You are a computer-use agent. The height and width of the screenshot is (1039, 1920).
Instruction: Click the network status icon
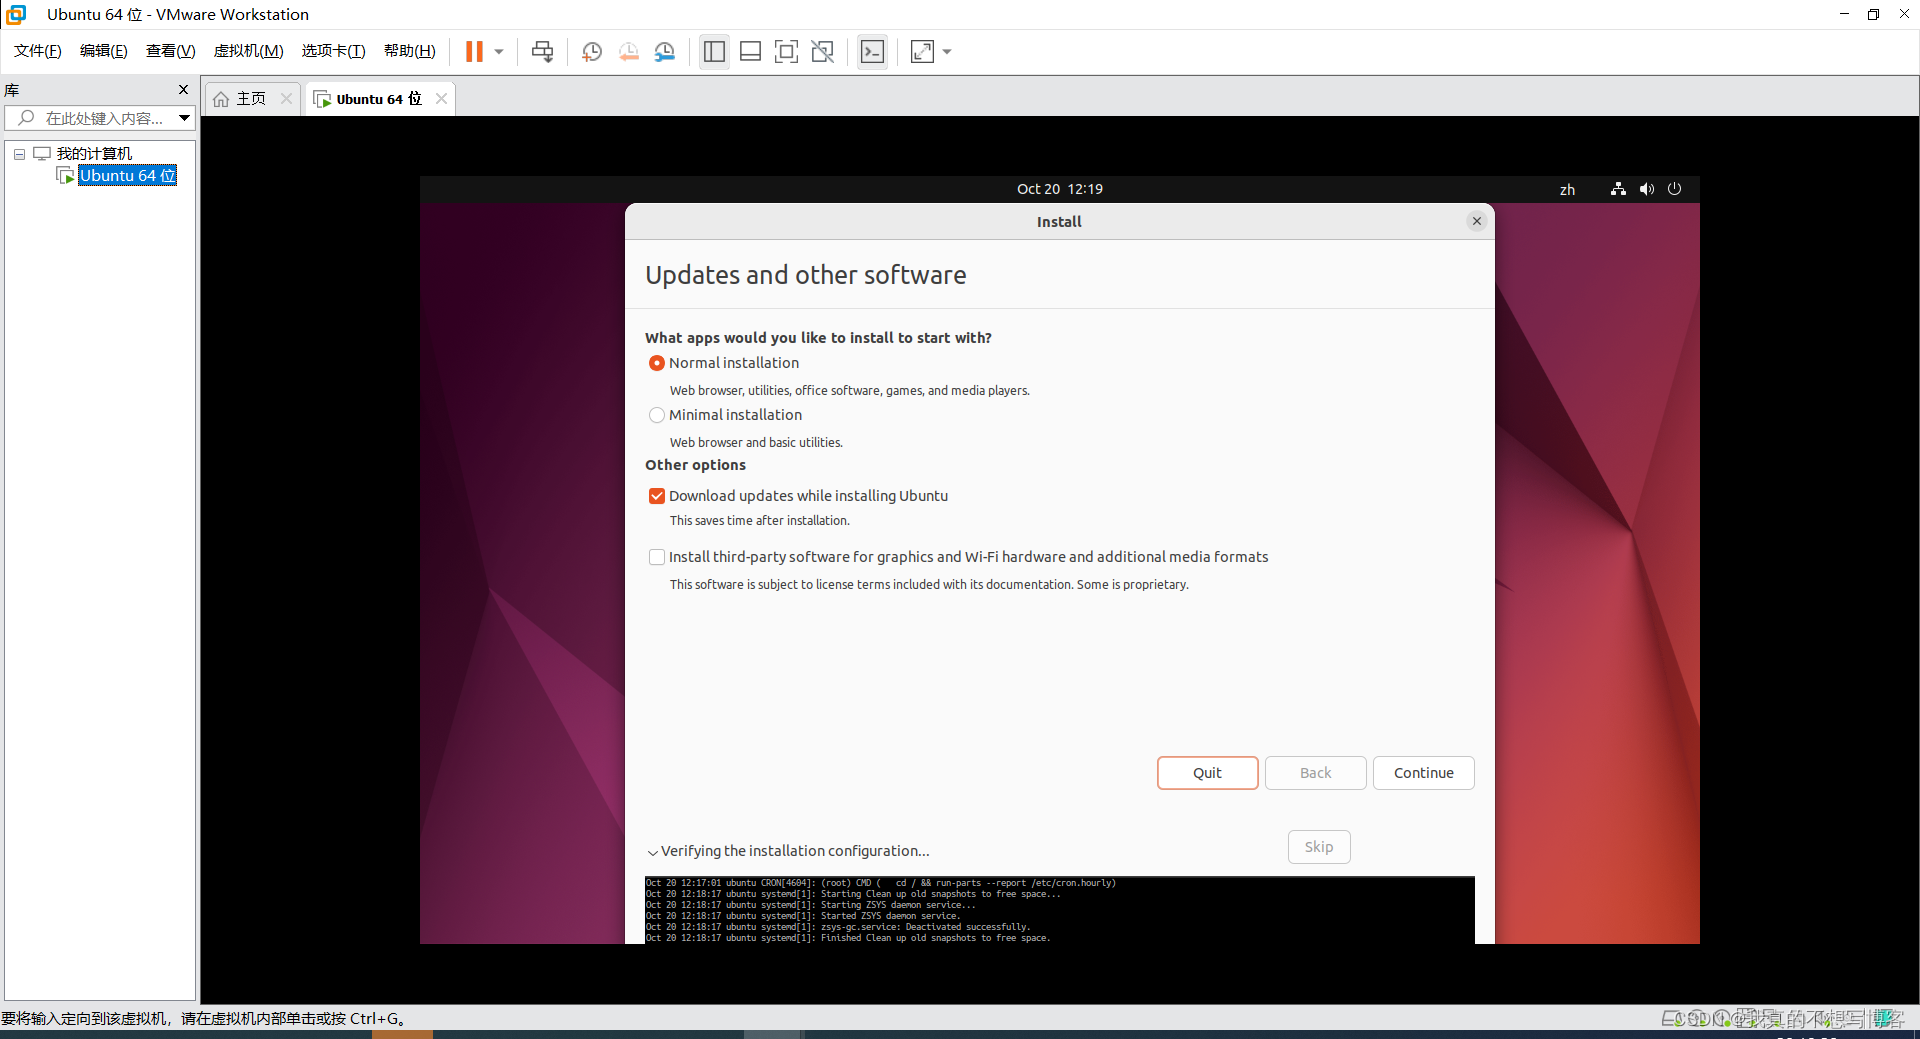[x=1618, y=189]
